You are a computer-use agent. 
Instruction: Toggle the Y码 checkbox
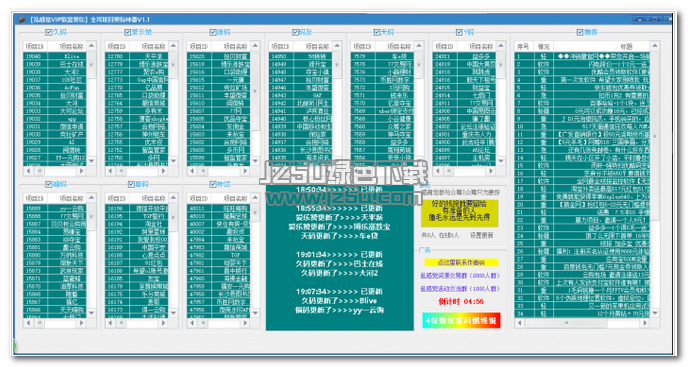(x=459, y=32)
